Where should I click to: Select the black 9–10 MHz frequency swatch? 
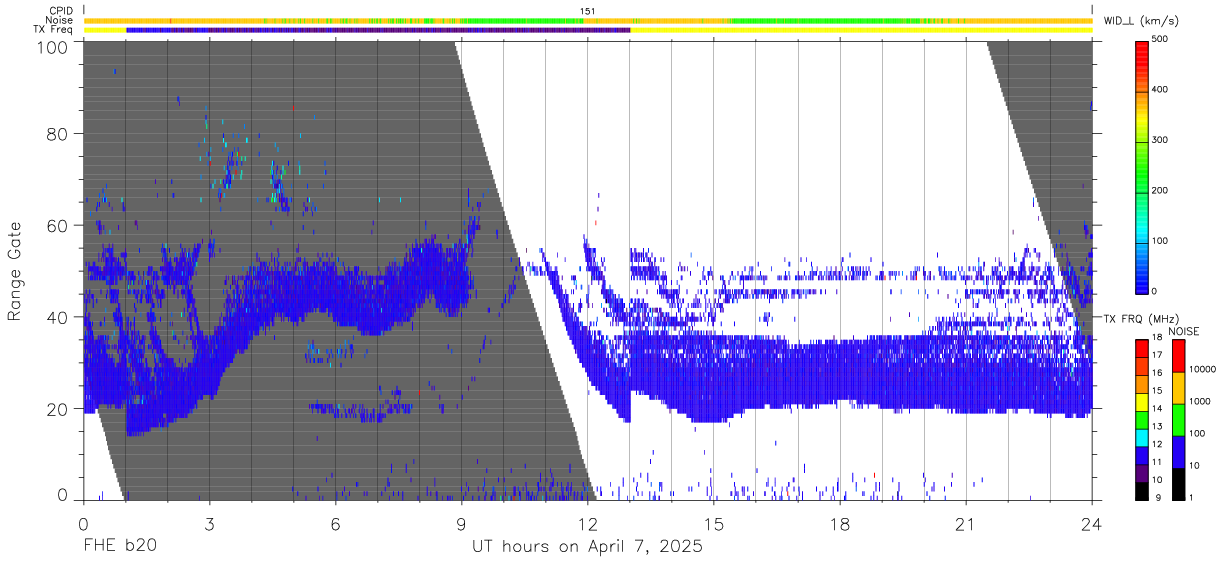1142,490
